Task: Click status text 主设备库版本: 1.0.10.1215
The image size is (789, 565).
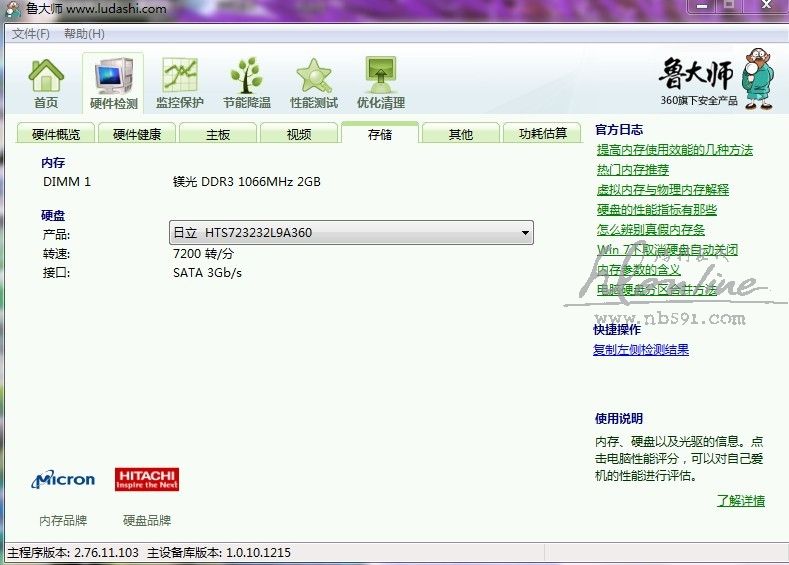Action: (x=219, y=552)
